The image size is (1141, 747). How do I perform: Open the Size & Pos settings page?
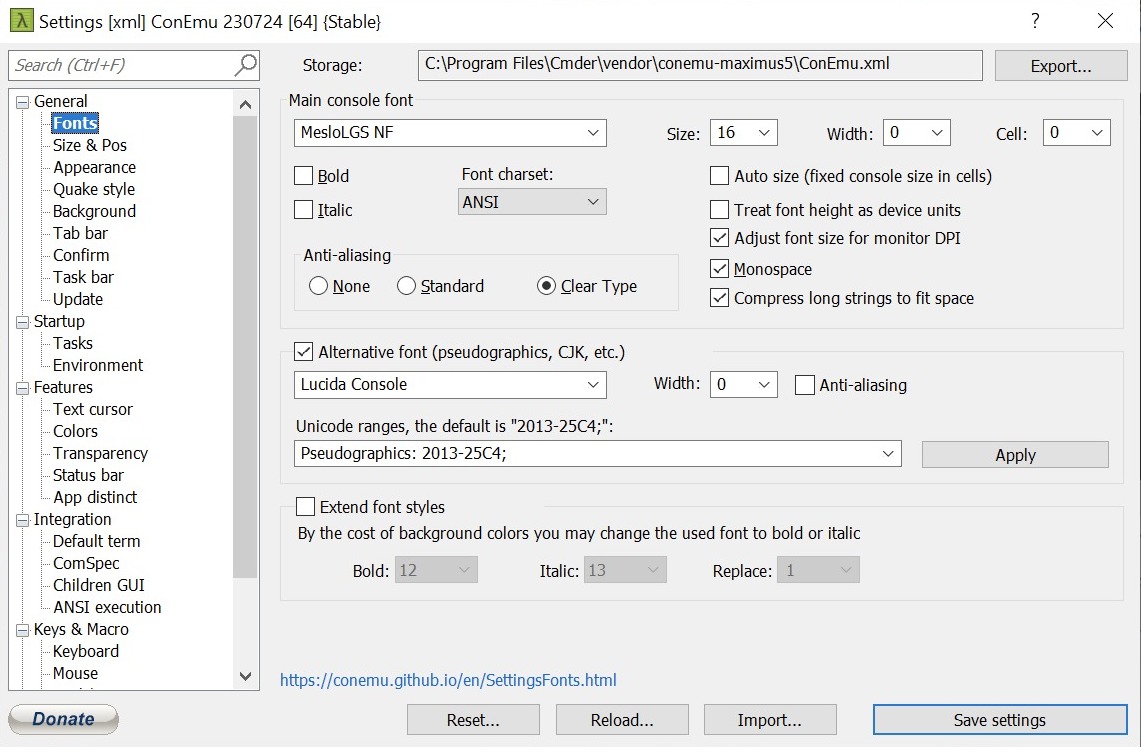(x=90, y=145)
